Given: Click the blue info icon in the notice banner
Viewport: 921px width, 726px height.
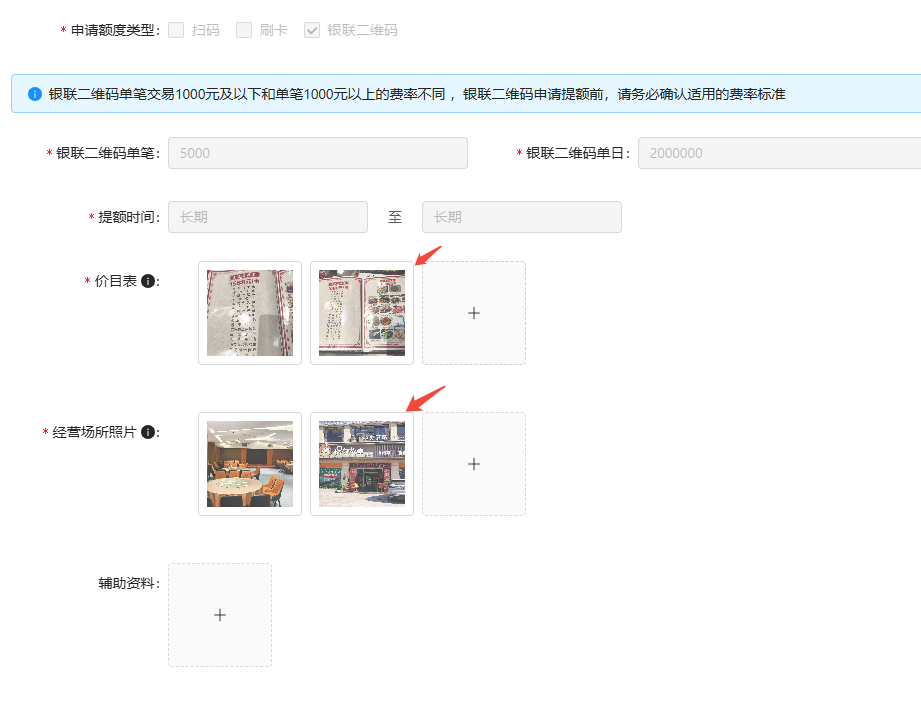Looking at the screenshot, I should pos(35,94).
